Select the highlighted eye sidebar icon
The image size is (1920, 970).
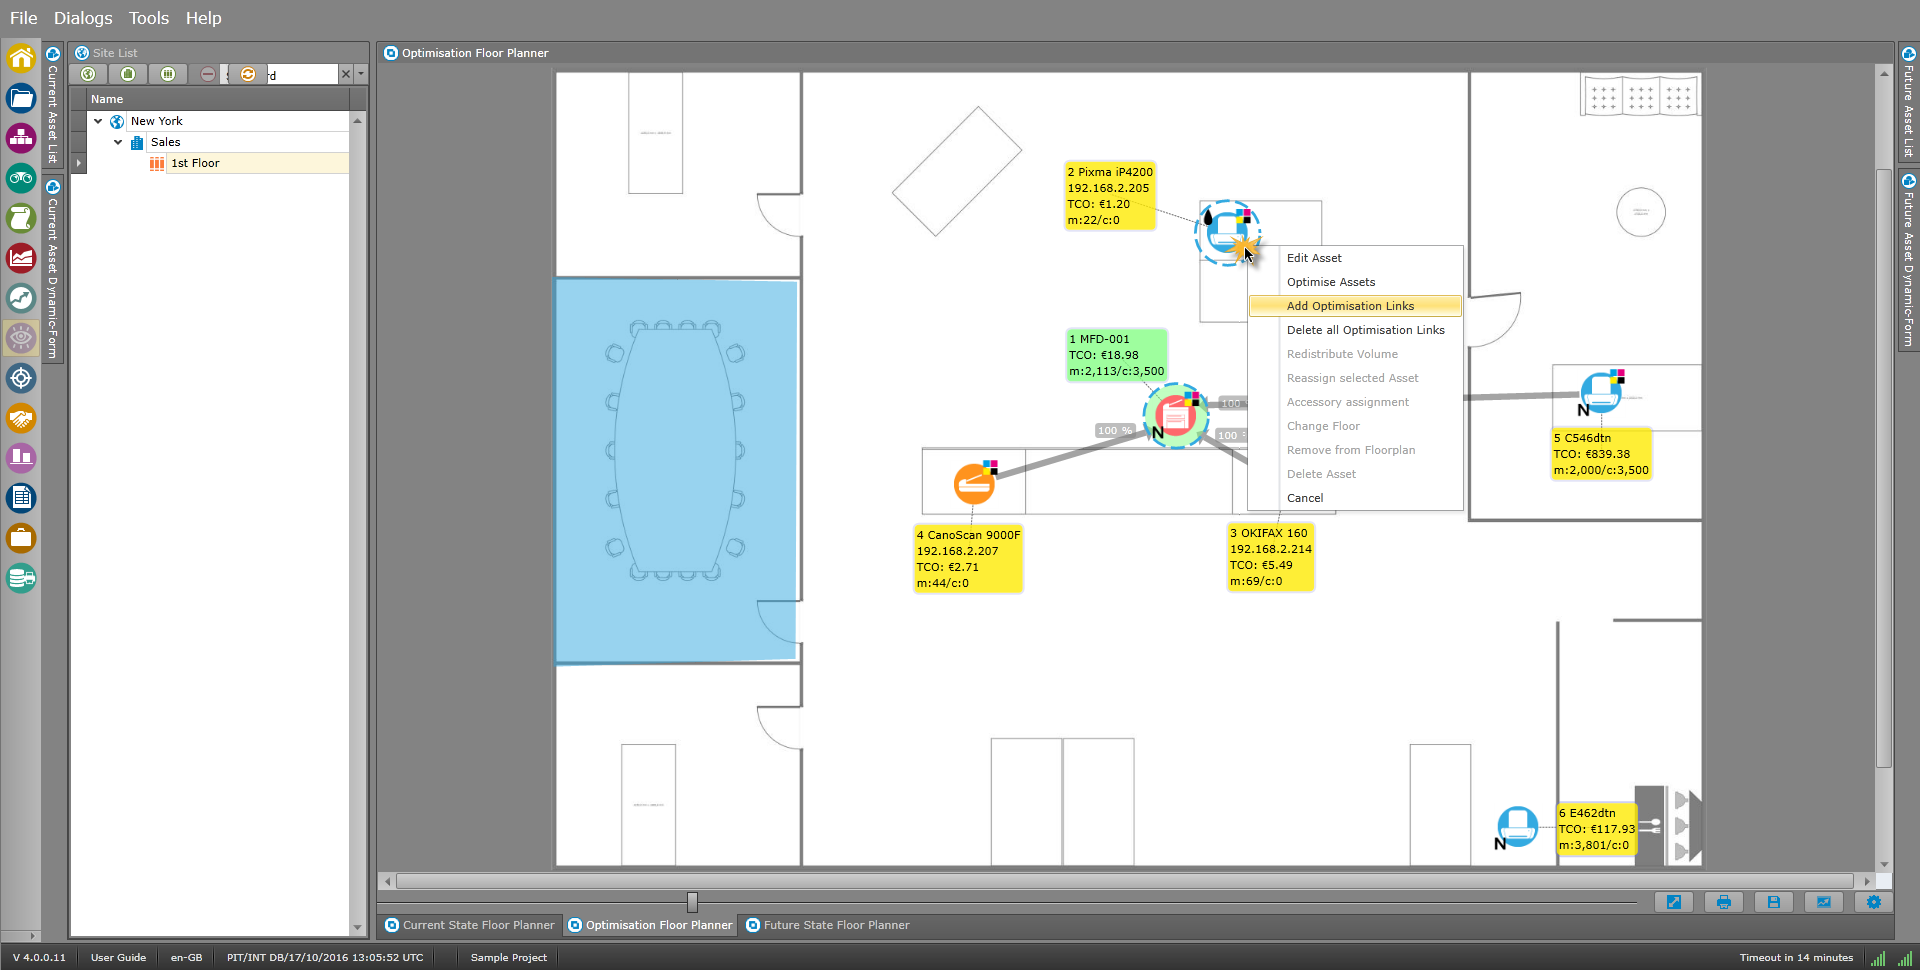point(21,338)
